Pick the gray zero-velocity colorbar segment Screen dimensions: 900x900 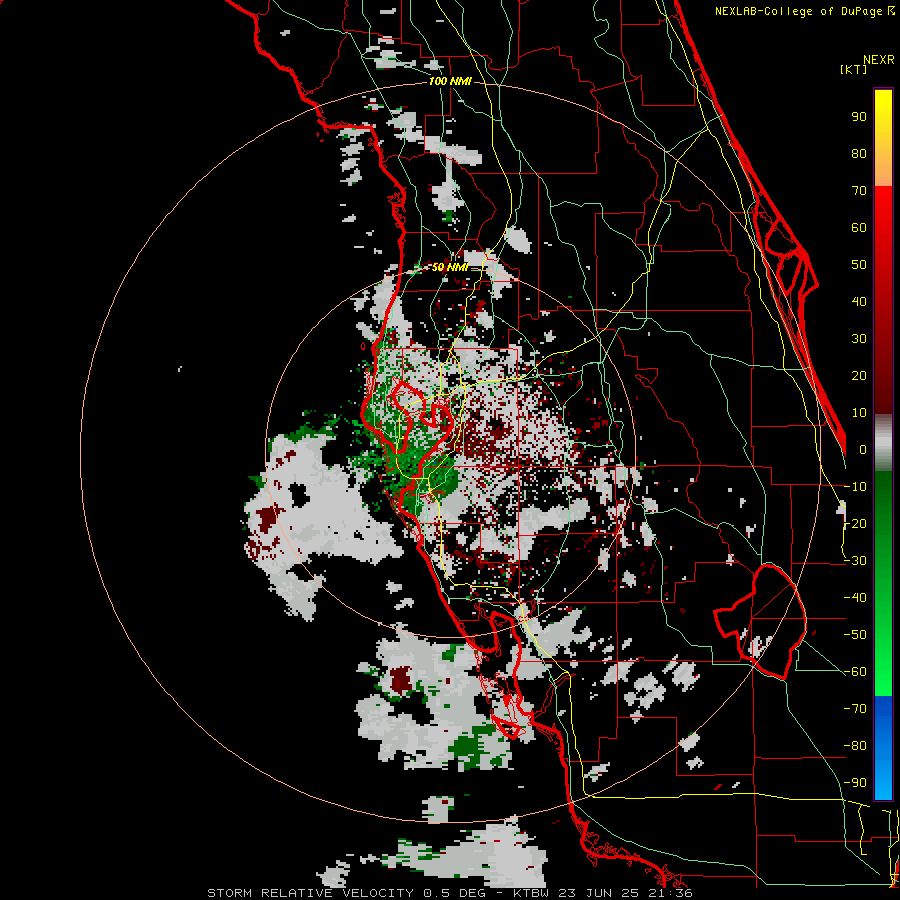coord(883,443)
